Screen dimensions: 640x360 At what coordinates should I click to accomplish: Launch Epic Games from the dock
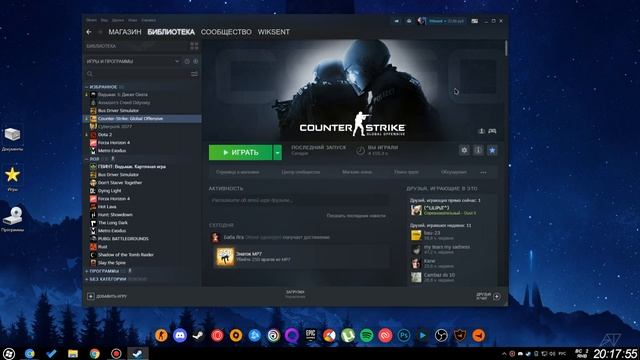point(311,336)
